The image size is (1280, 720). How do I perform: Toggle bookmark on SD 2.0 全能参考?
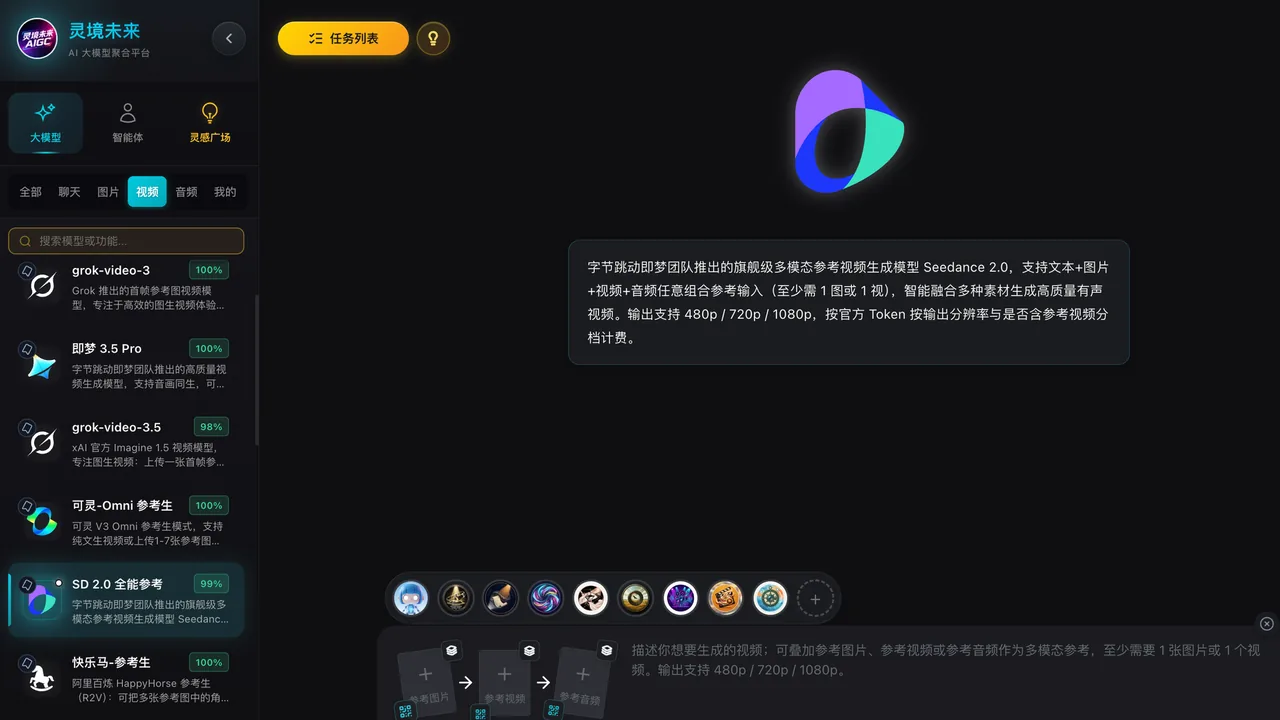pos(27,584)
